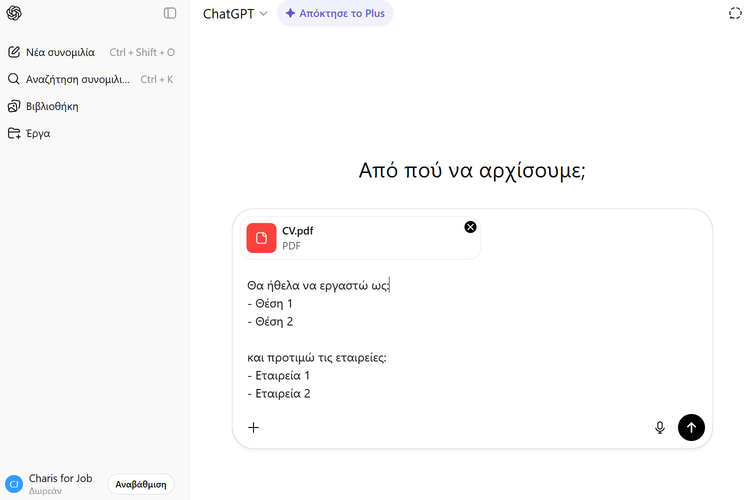Click the Απόκτησε το Plus button
Screen dimensions: 750x500
[335, 14]
